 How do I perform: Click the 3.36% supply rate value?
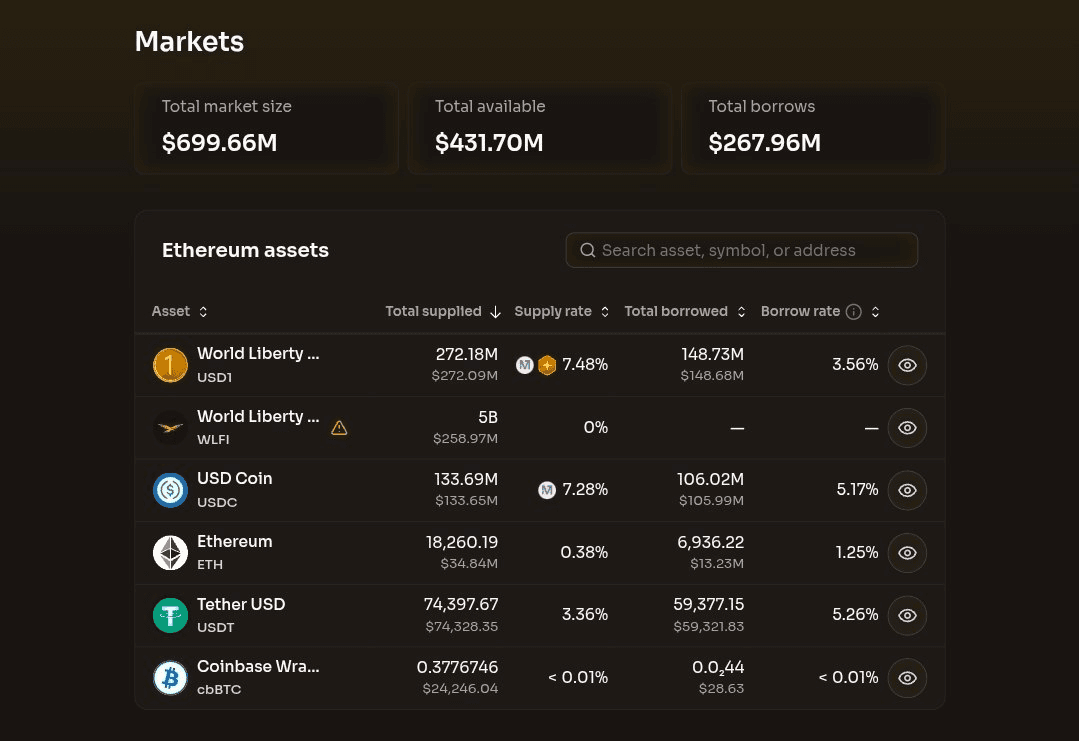click(x=585, y=614)
